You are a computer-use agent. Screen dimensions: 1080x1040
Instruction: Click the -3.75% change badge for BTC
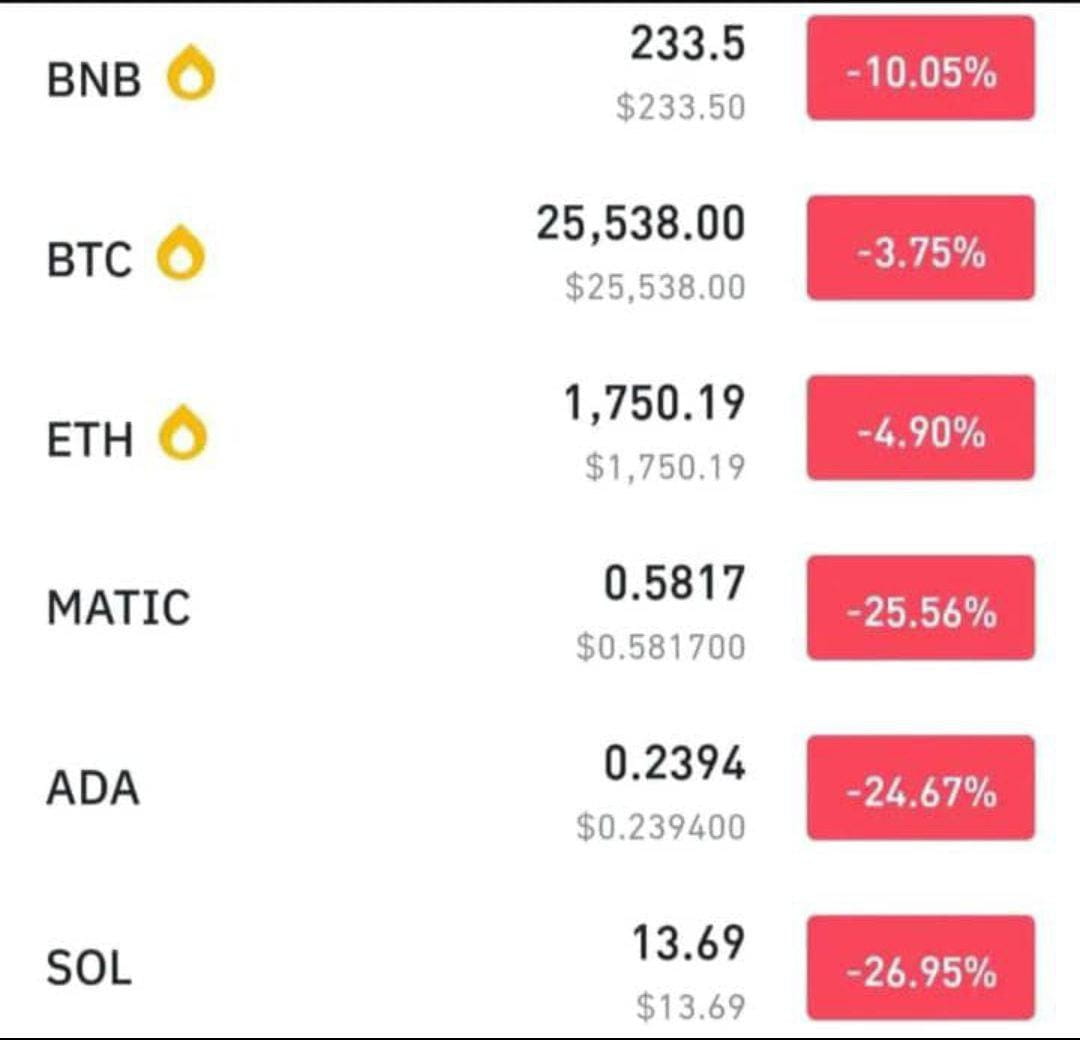point(921,248)
